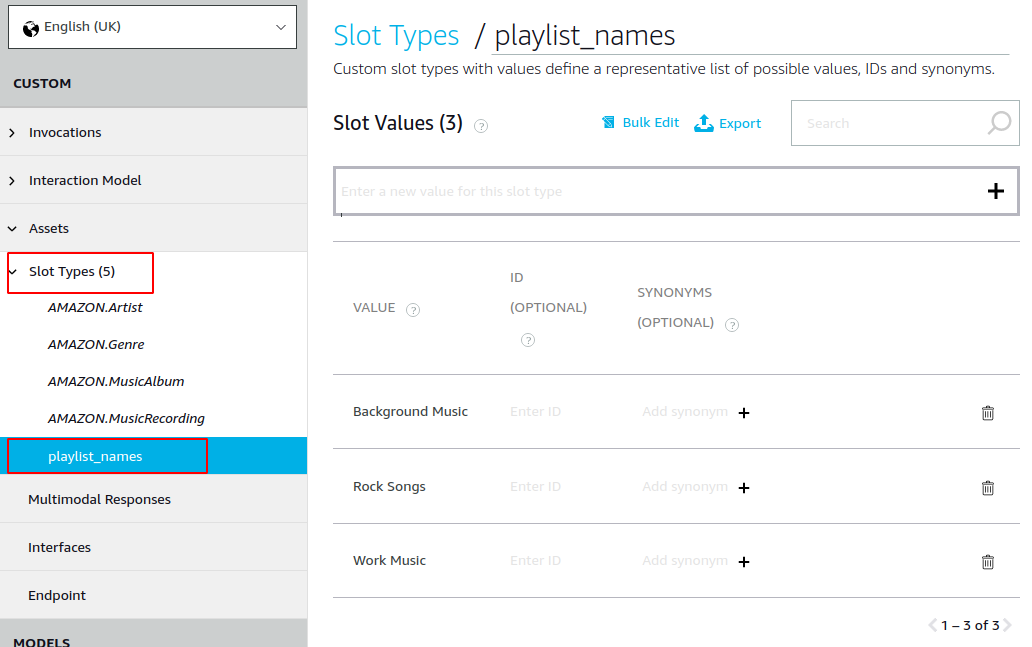The height and width of the screenshot is (647, 1032).
Task: Collapse the Slot Types (5) tree
Action: coord(12,271)
